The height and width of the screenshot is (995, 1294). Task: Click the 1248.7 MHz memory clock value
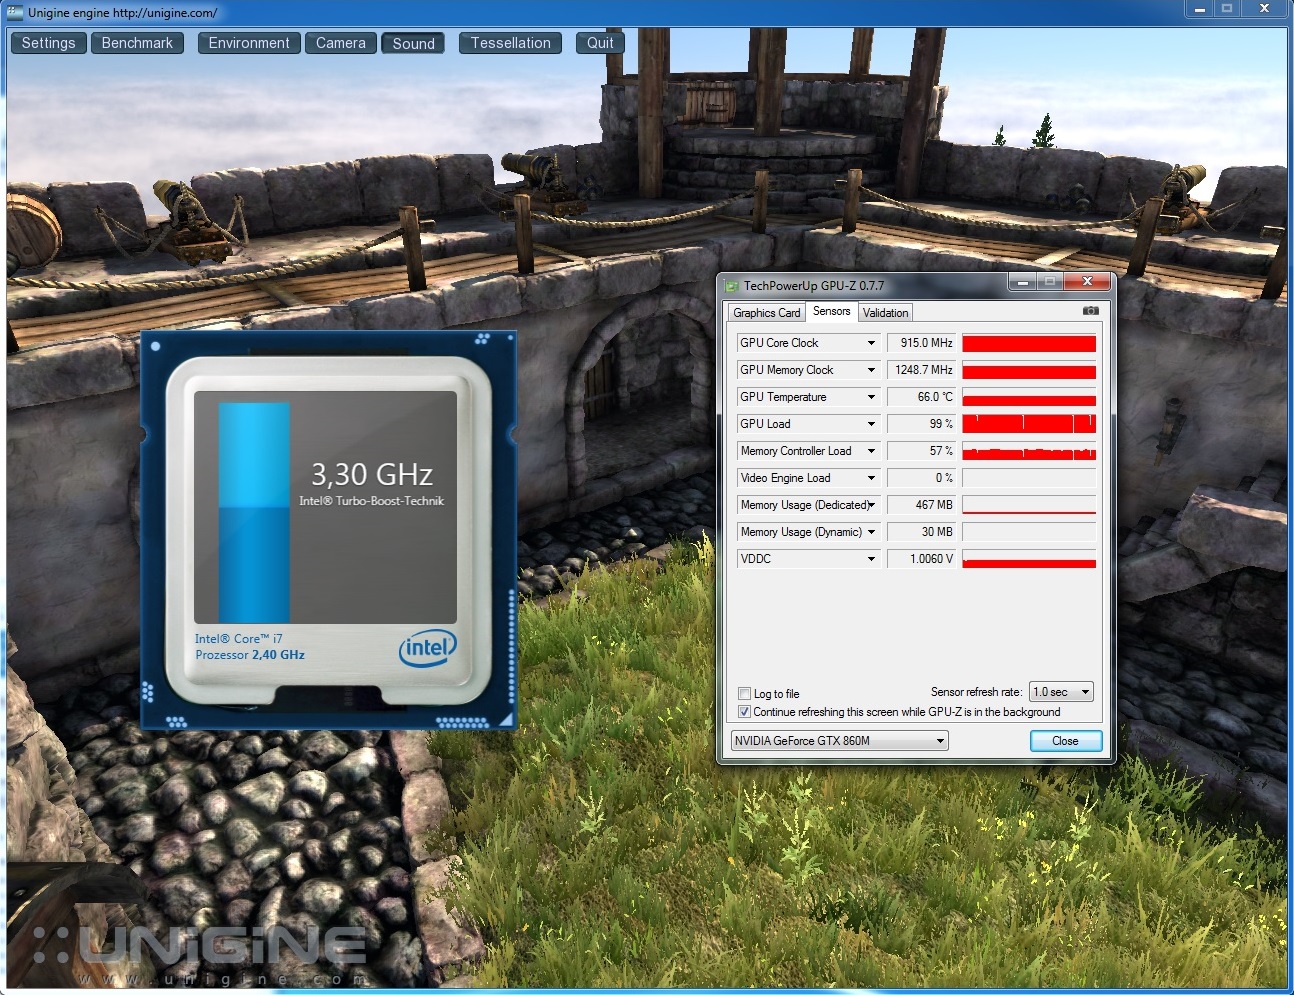[x=921, y=370]
